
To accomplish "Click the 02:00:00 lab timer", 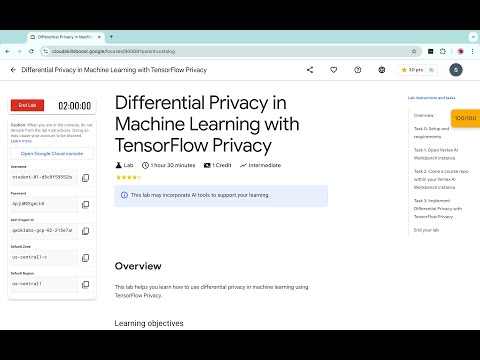I will pos(75,106).
